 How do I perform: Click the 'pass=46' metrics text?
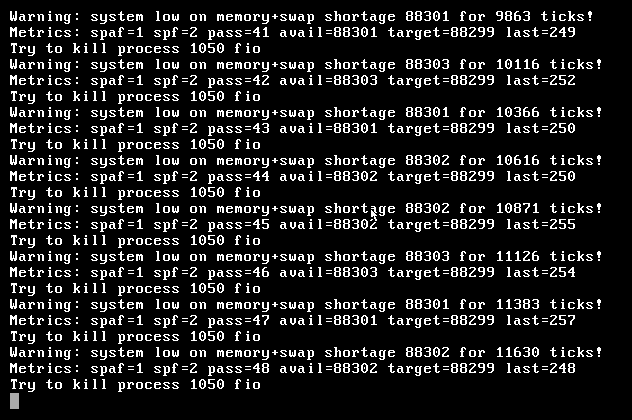tap(239, 272)
